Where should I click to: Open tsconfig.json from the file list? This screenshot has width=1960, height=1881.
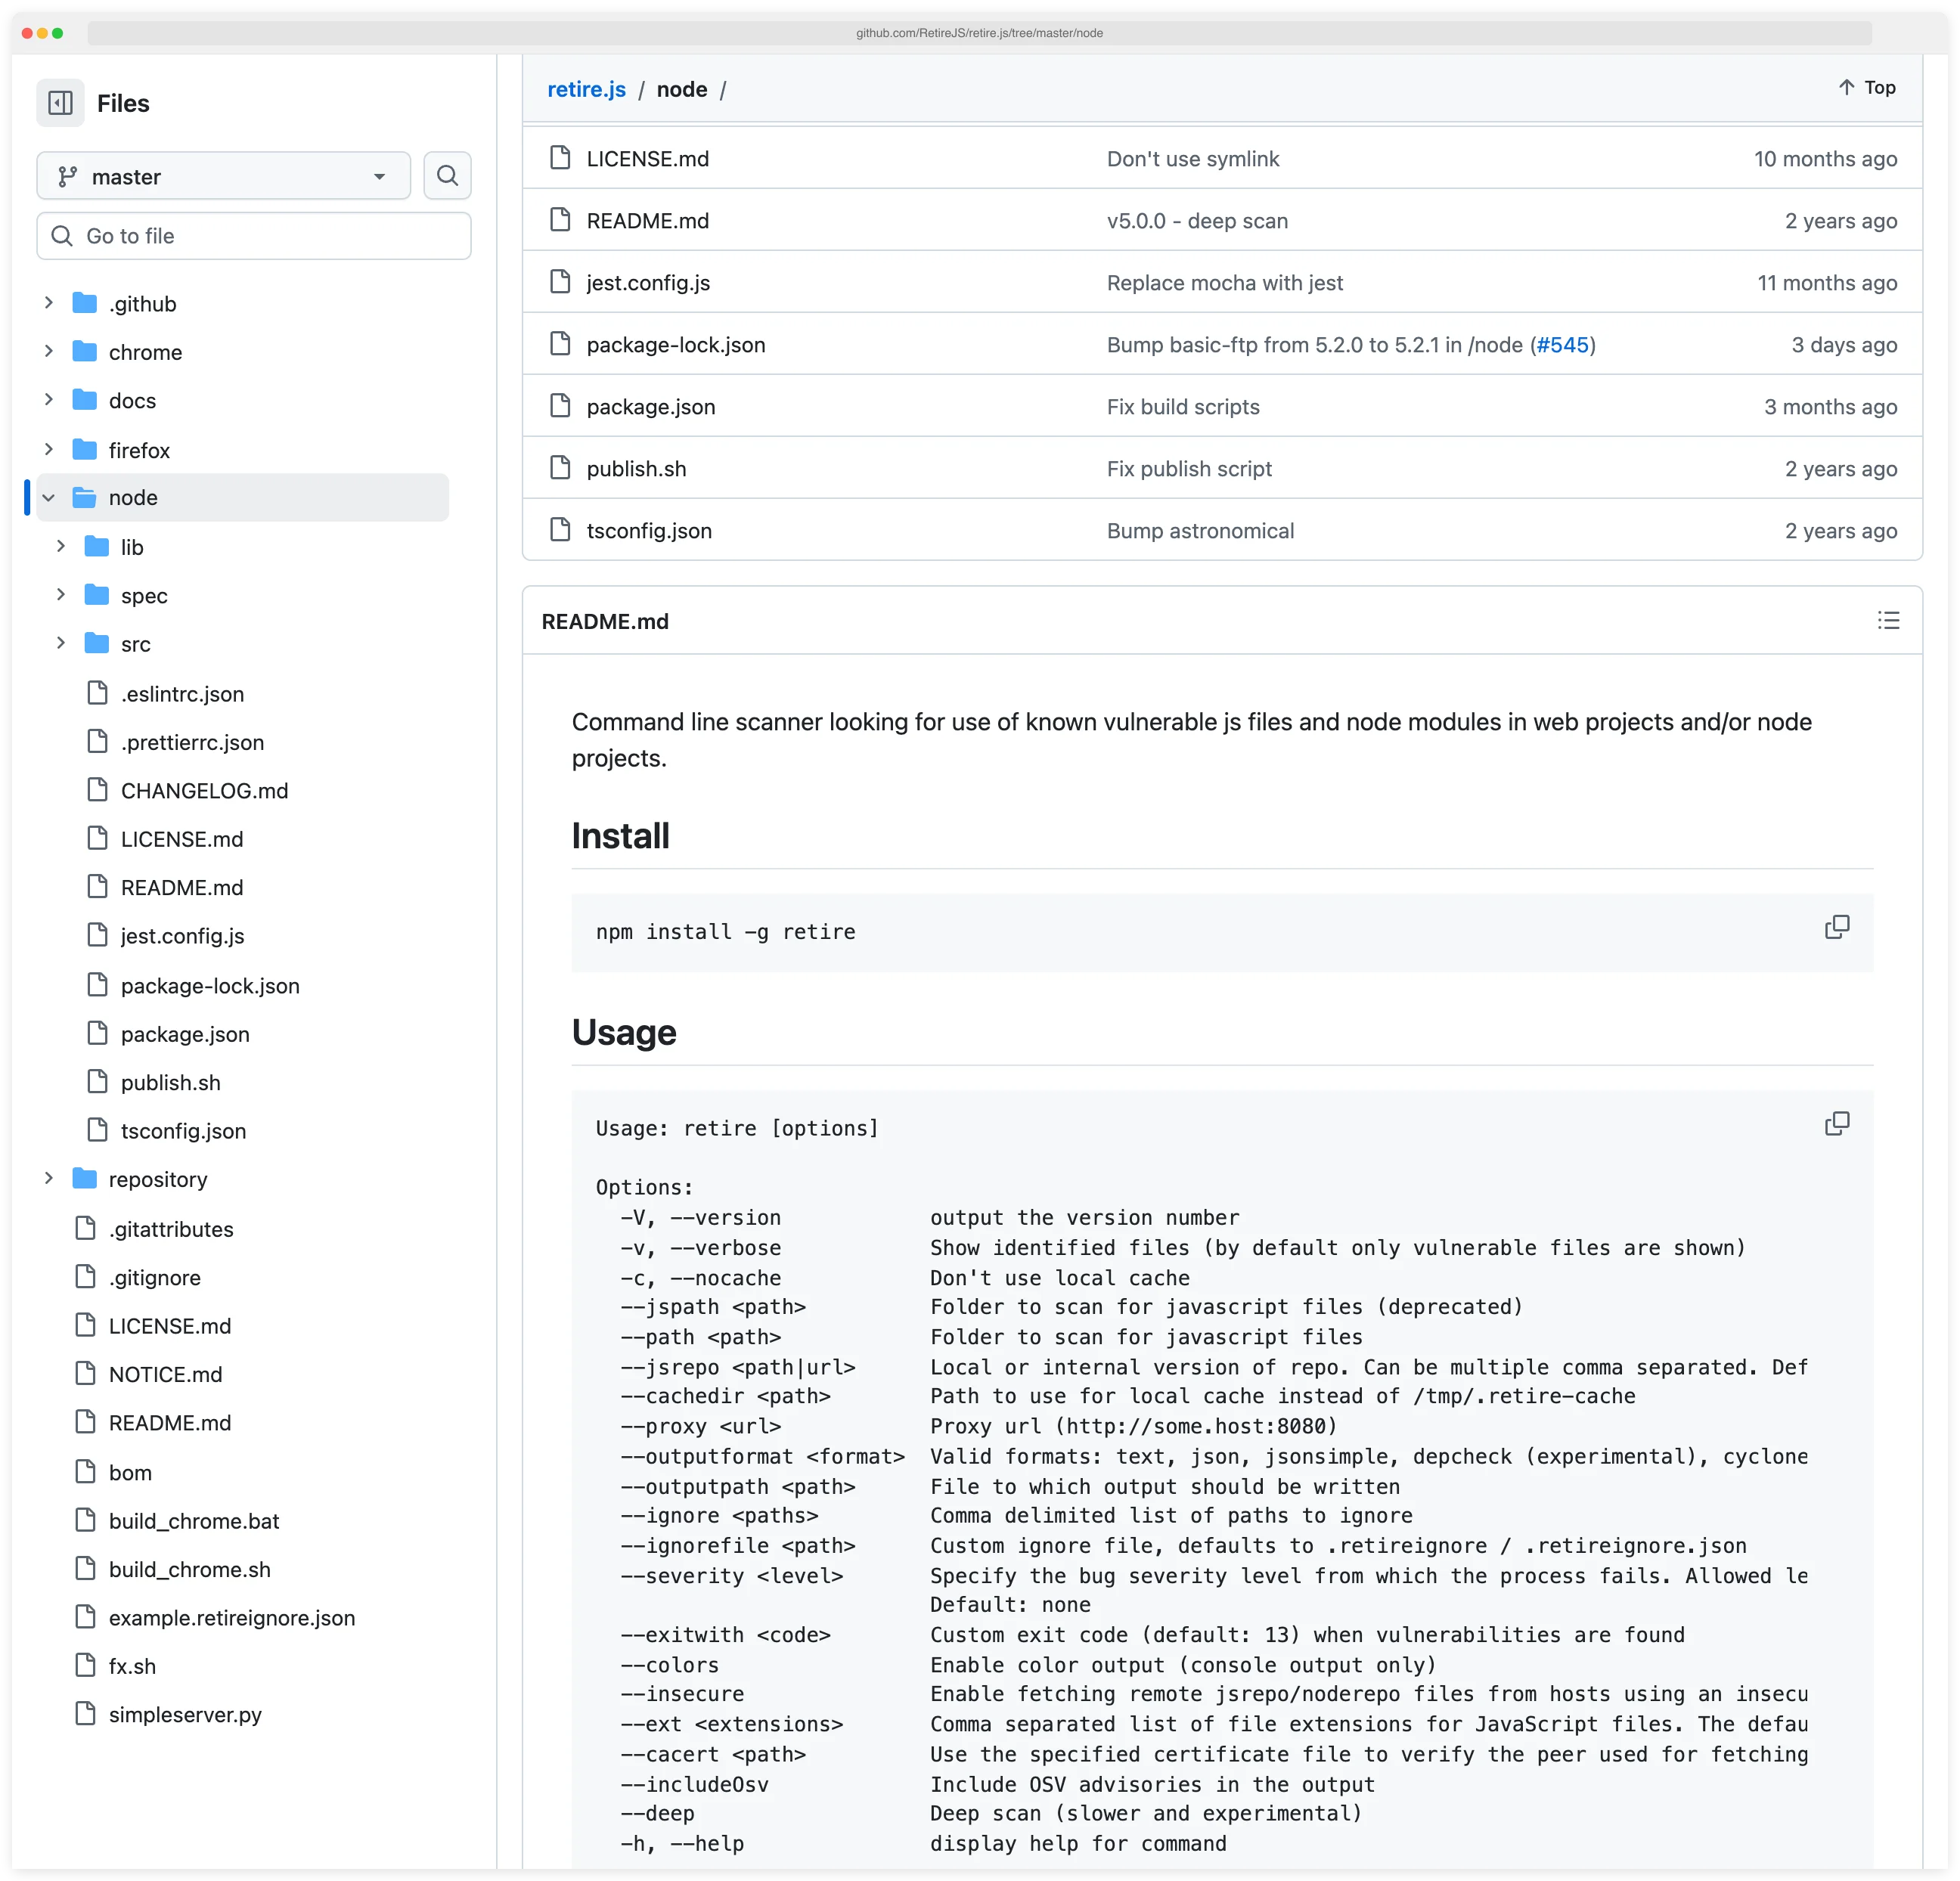pos(649,530)
